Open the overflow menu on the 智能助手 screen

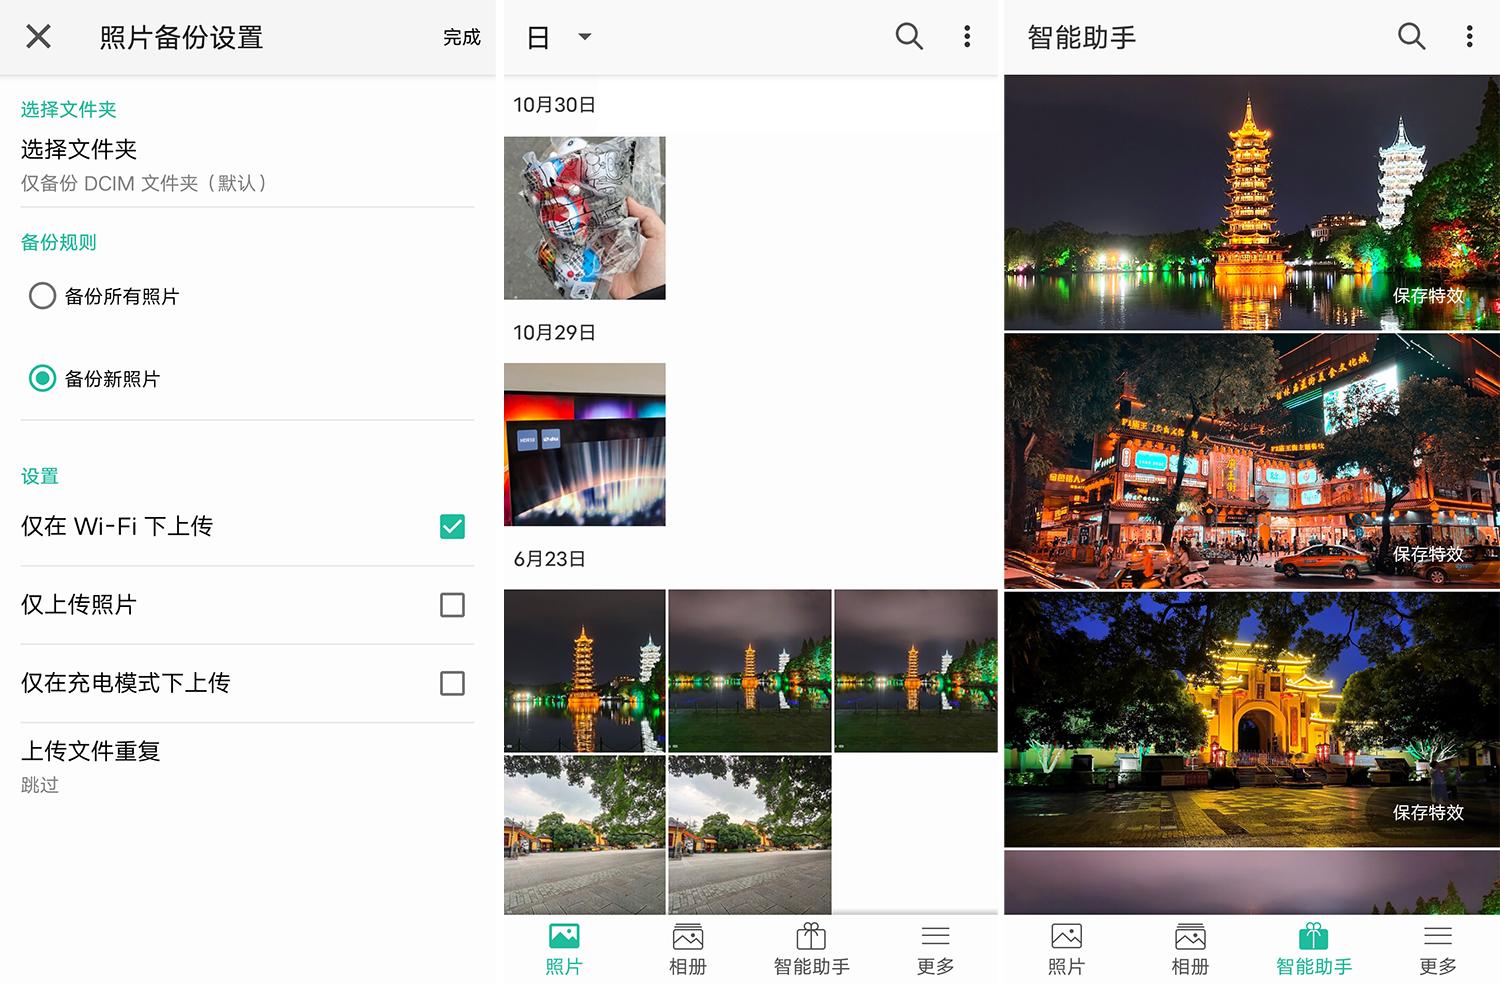pos(1469,36)
